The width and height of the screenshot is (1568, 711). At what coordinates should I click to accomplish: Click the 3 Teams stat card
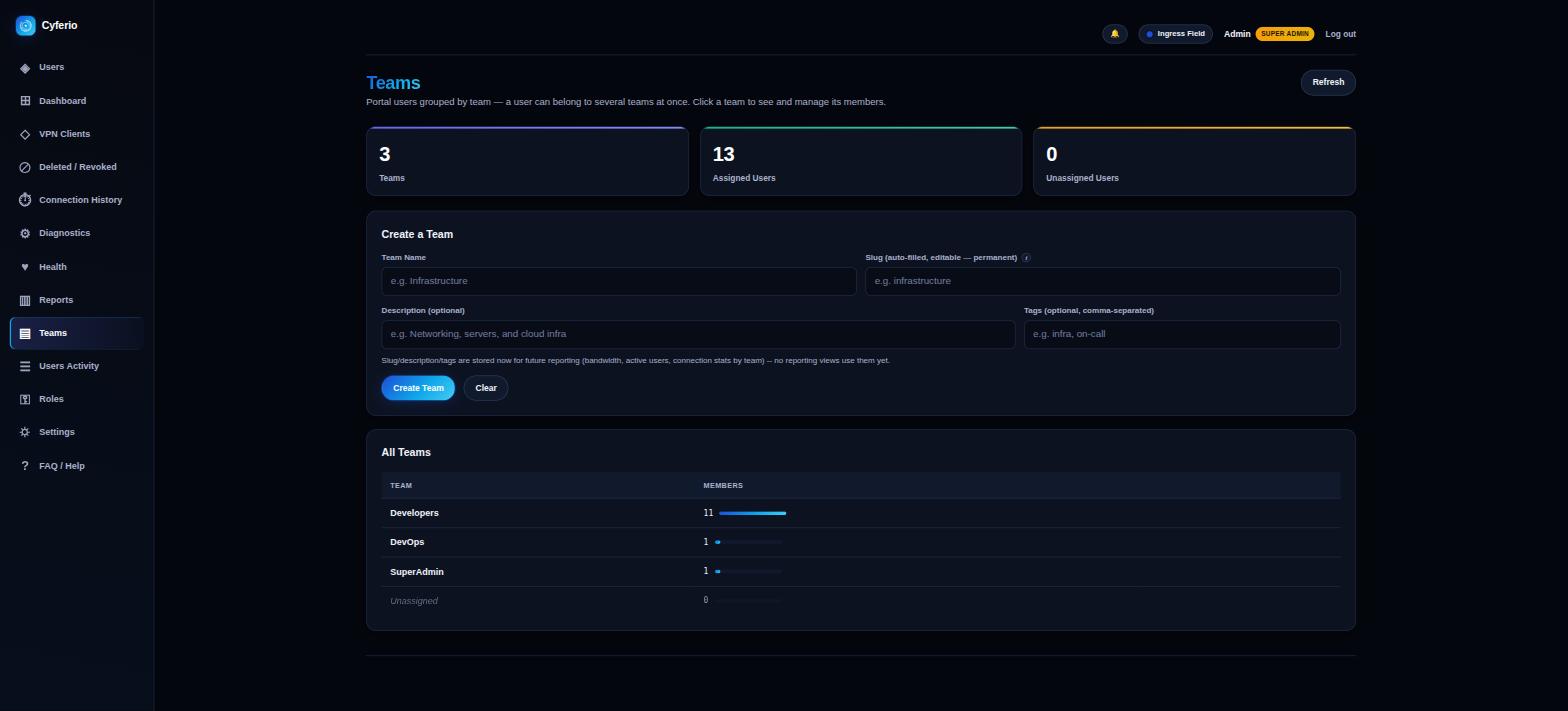point(527,161)
